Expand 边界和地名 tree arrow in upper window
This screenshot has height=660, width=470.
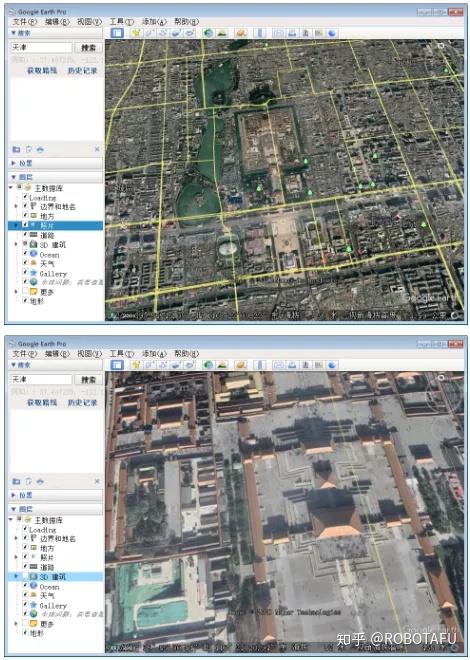[x=16, y=206]
